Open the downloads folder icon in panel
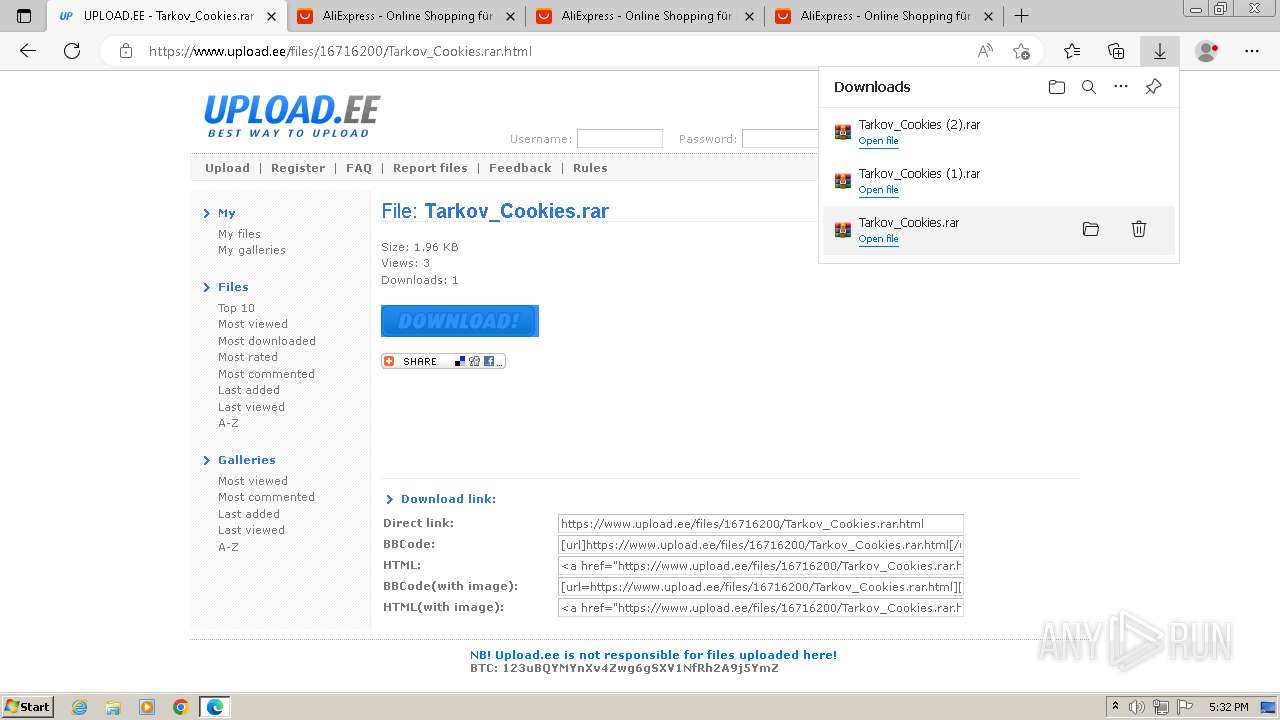The width and height of the screenshot is (1280, 720). (x=1057, y=87)
